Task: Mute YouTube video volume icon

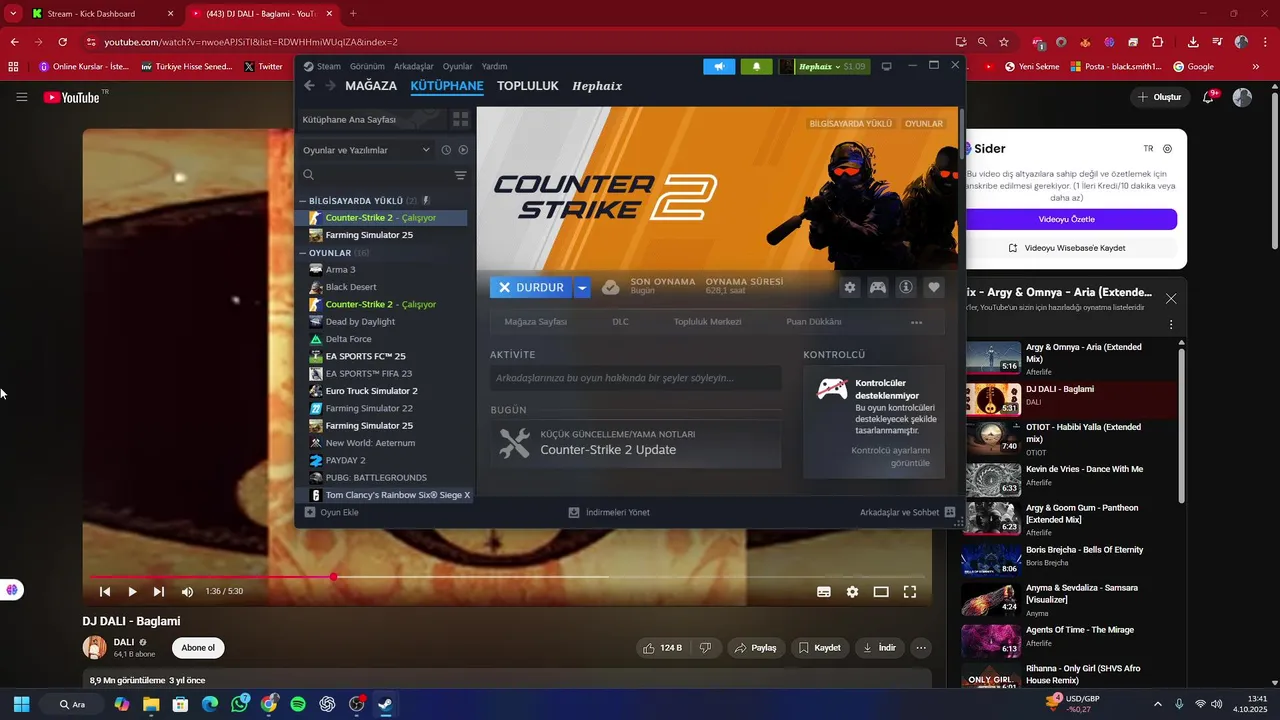Action: 187,592
